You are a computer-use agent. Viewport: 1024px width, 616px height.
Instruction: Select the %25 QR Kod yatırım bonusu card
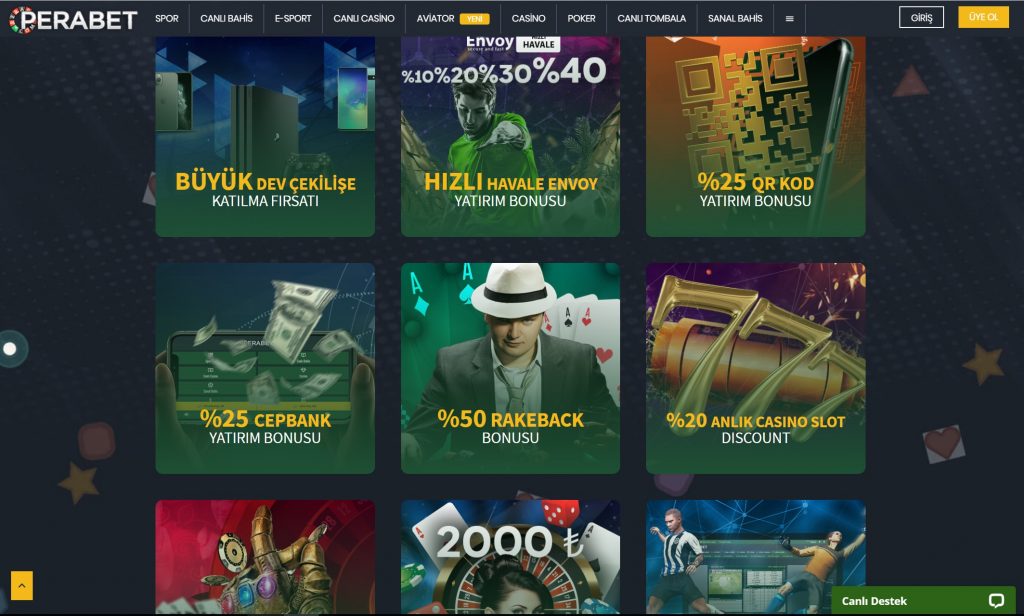click(x=756, y=136)
